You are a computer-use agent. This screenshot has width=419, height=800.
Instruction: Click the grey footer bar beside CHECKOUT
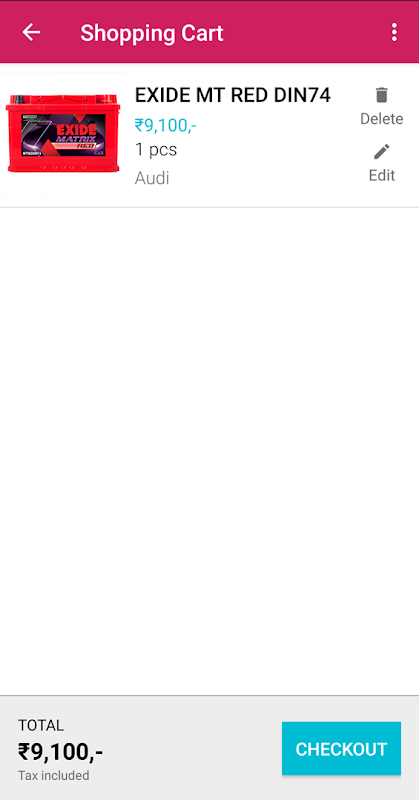coord(189,748)
